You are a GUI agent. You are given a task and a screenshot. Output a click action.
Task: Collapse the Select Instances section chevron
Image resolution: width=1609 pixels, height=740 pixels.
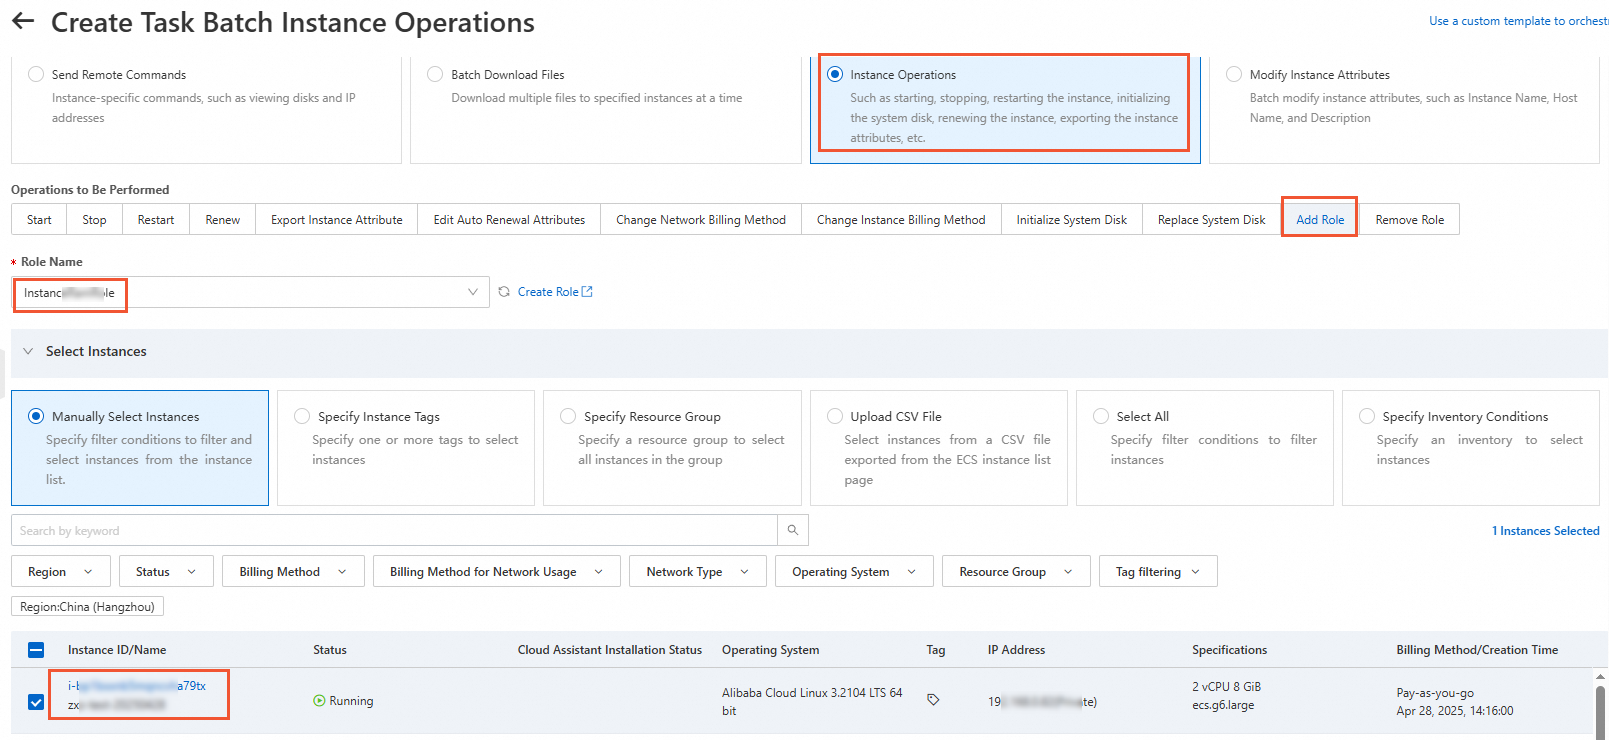[x=28, y=351]
